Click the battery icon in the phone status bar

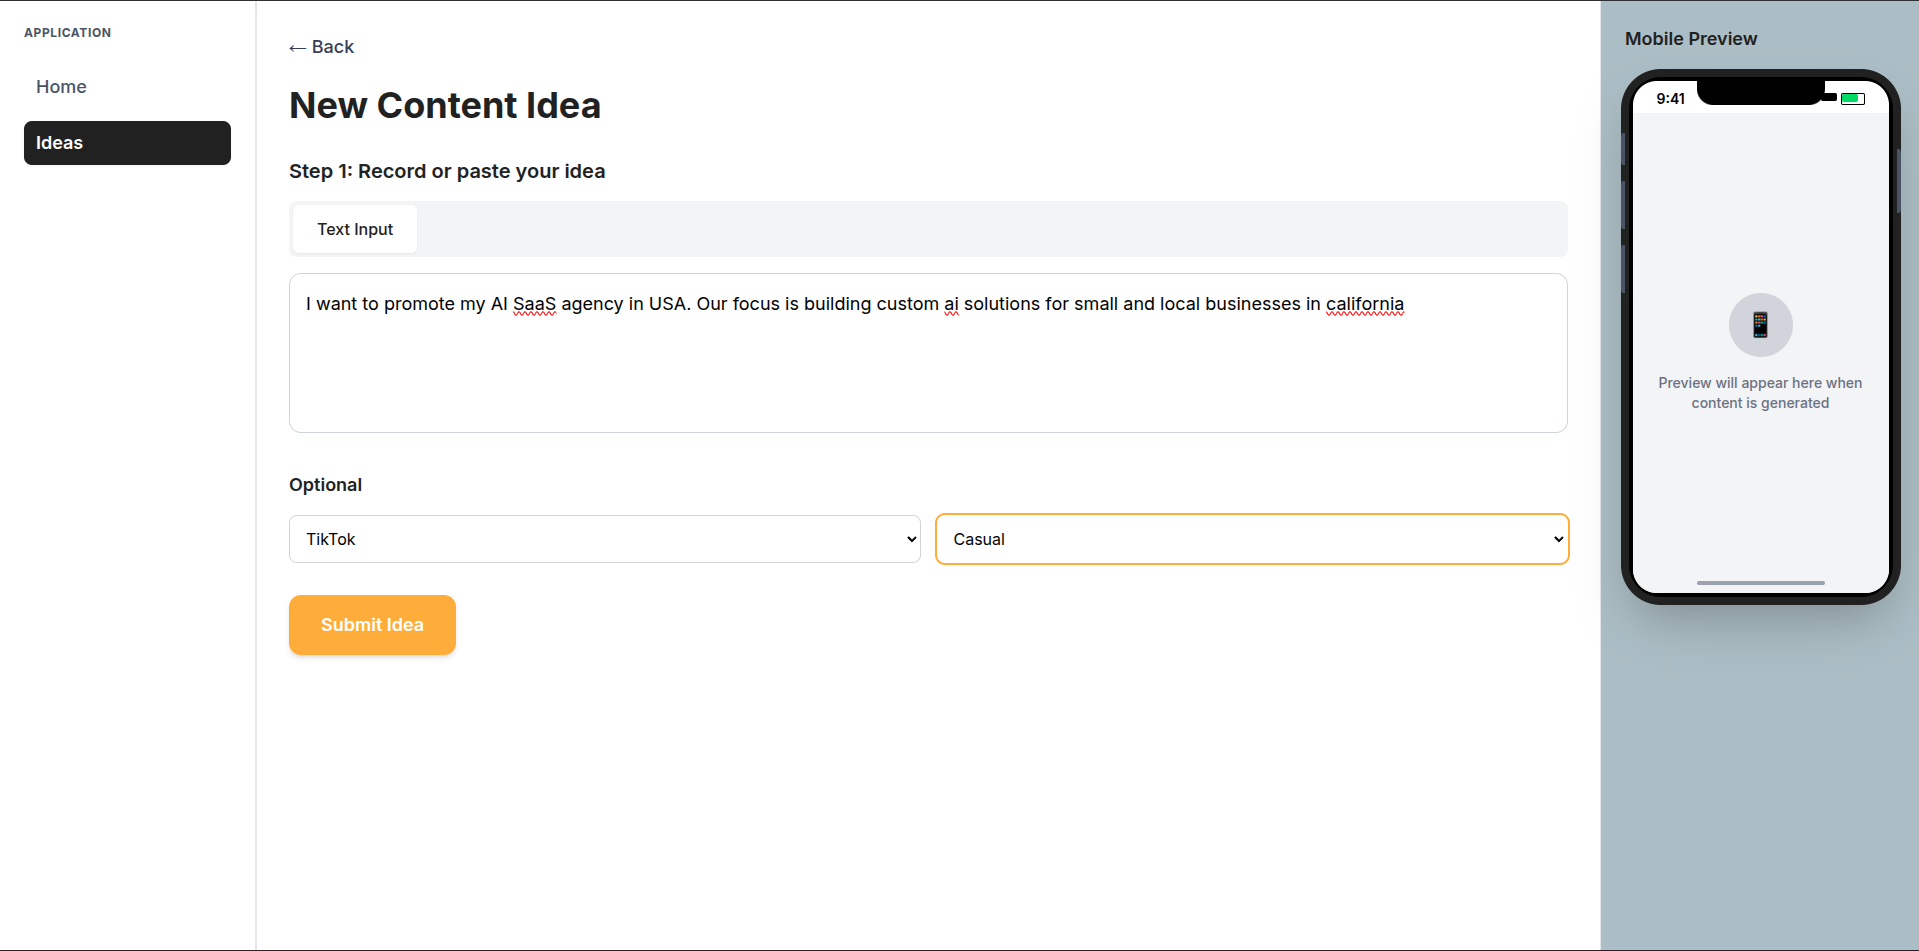1852,99
